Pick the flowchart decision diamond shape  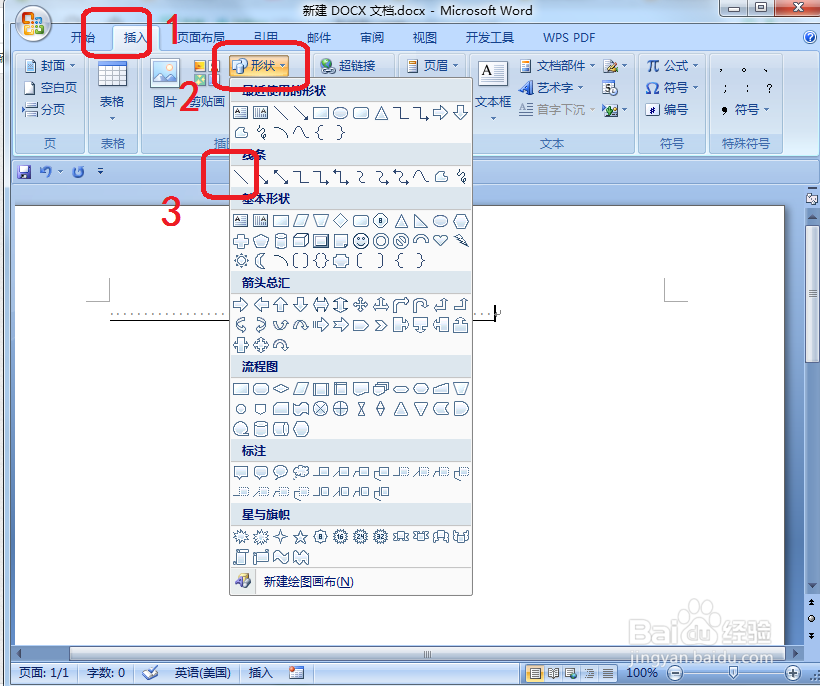coord(281,388)
